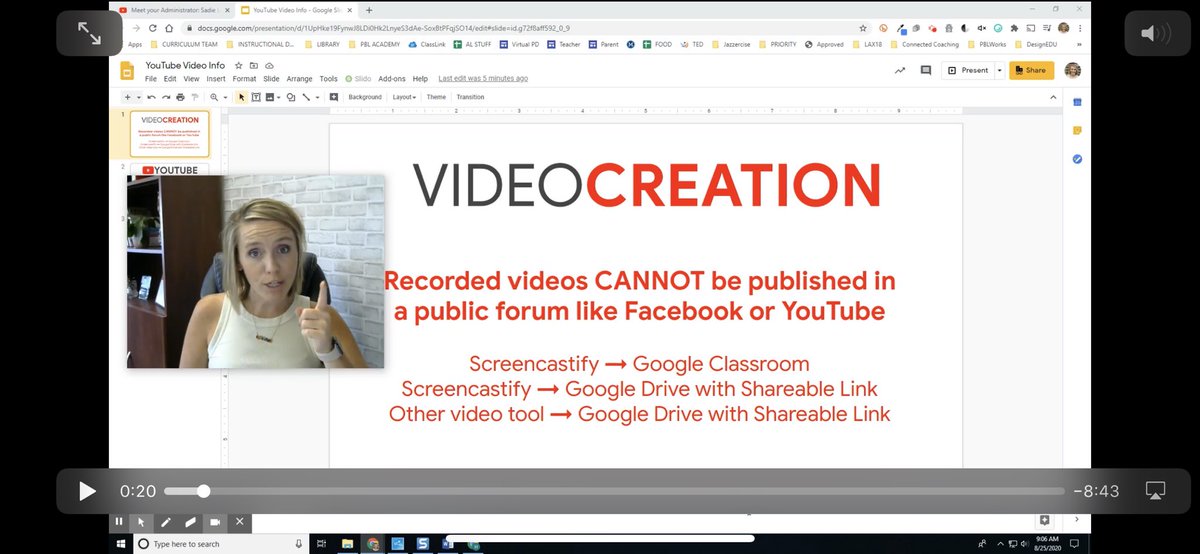Click the Paint format icon
Image resolution: width=1200 pixels, height=554 pixels.
coord(194,97)
